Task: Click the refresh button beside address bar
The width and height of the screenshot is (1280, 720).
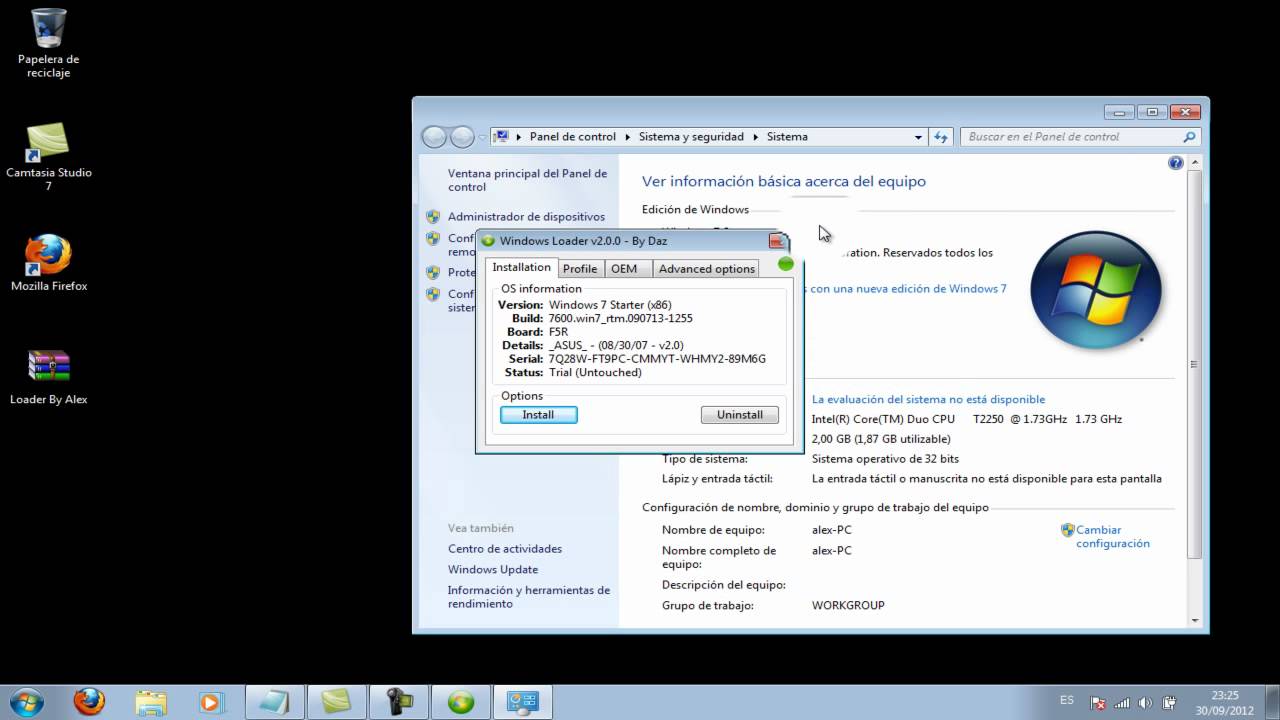Action: click(941, 137)
